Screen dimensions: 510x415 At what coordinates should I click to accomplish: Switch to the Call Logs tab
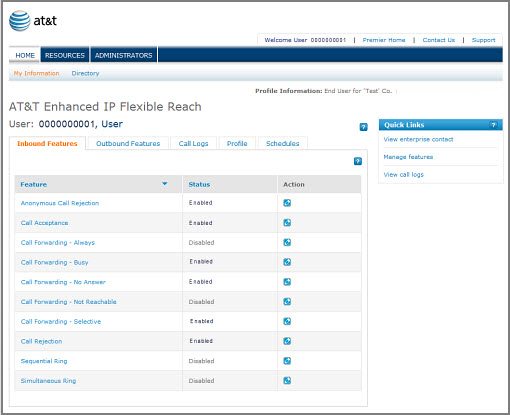click(193, 144)
